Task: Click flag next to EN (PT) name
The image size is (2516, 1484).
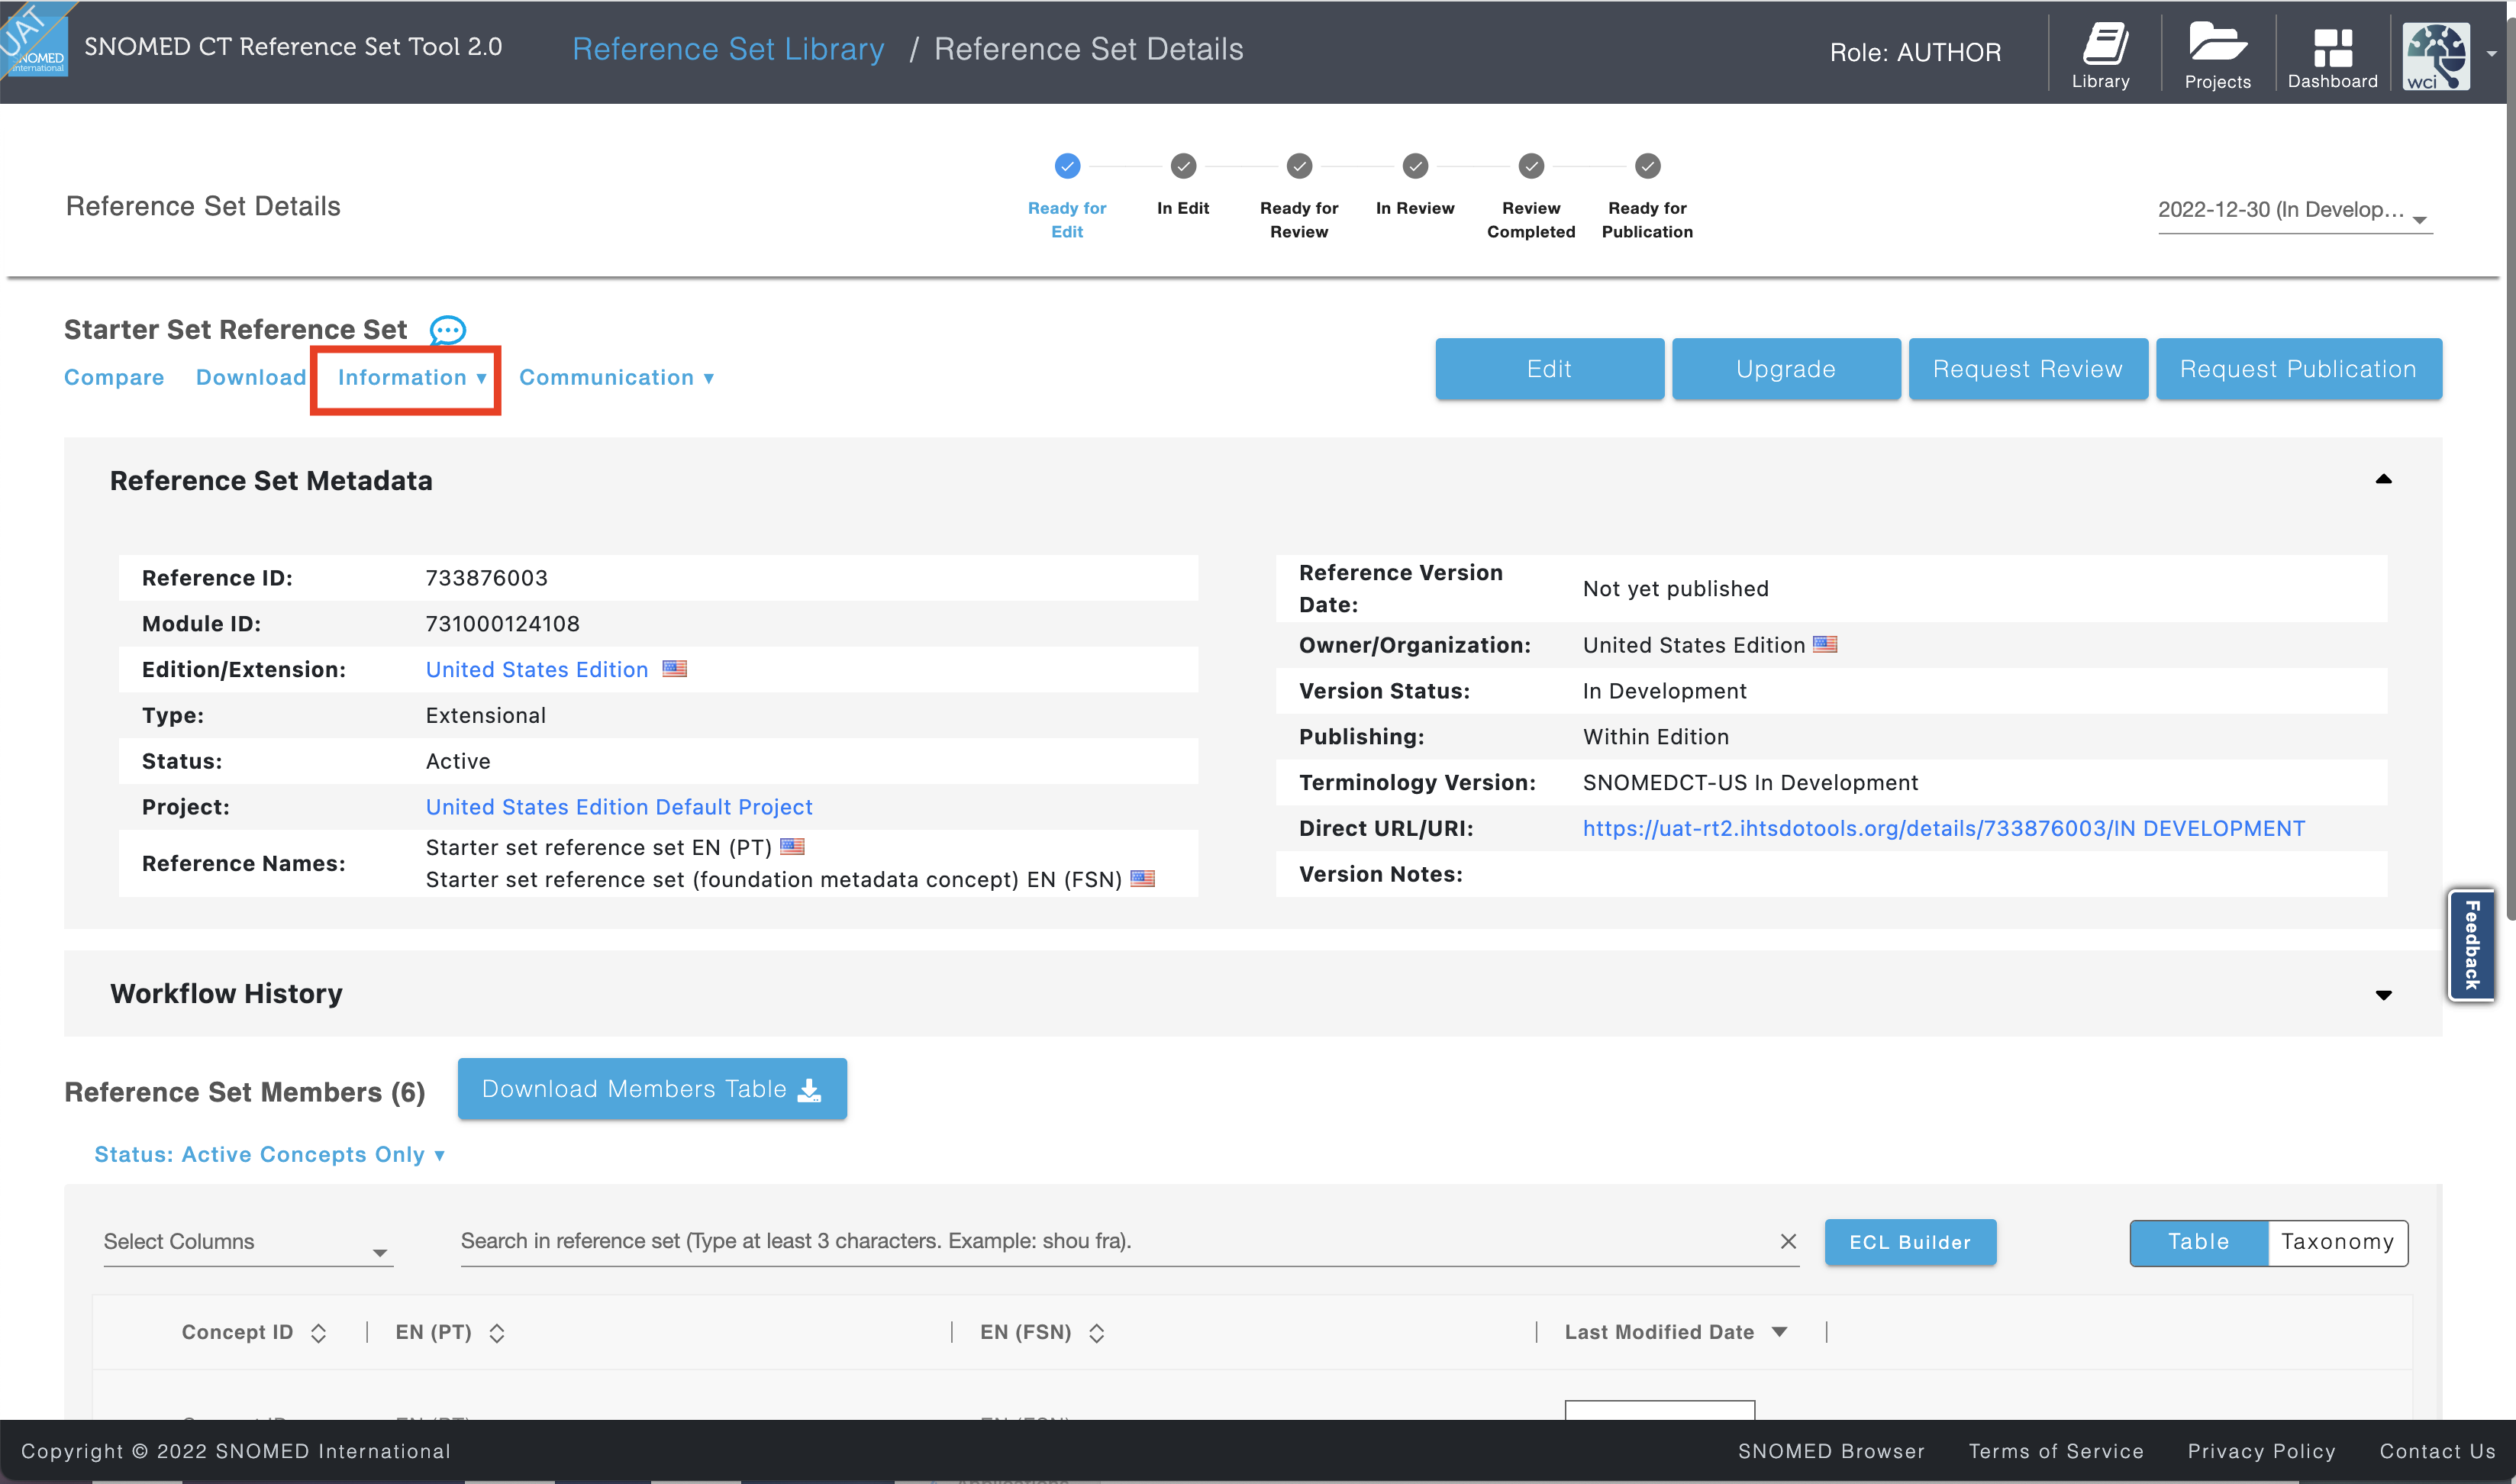Action: coord(791,846)
